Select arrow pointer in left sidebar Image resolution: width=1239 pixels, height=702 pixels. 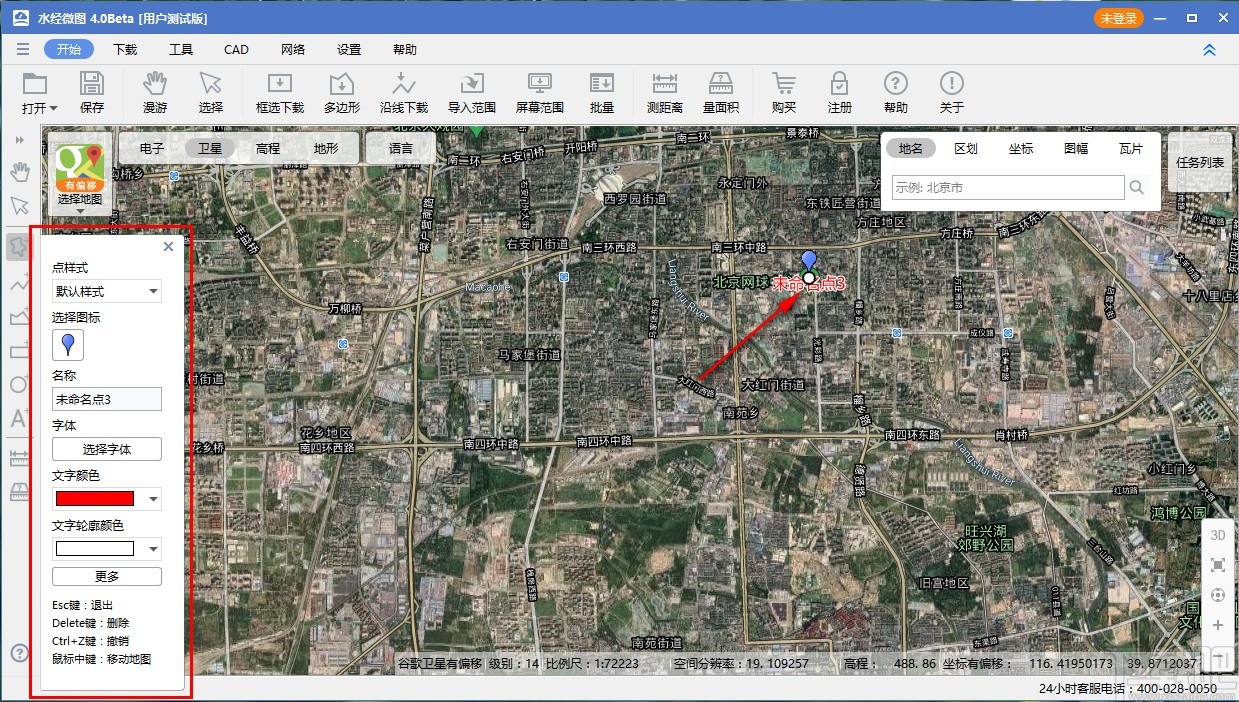(x=19, y=206)
